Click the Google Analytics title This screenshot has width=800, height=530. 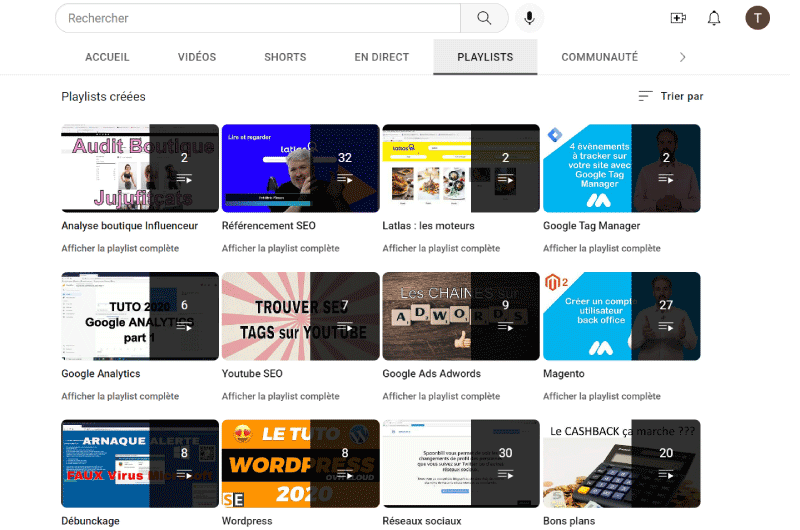[x=101, y=373]
